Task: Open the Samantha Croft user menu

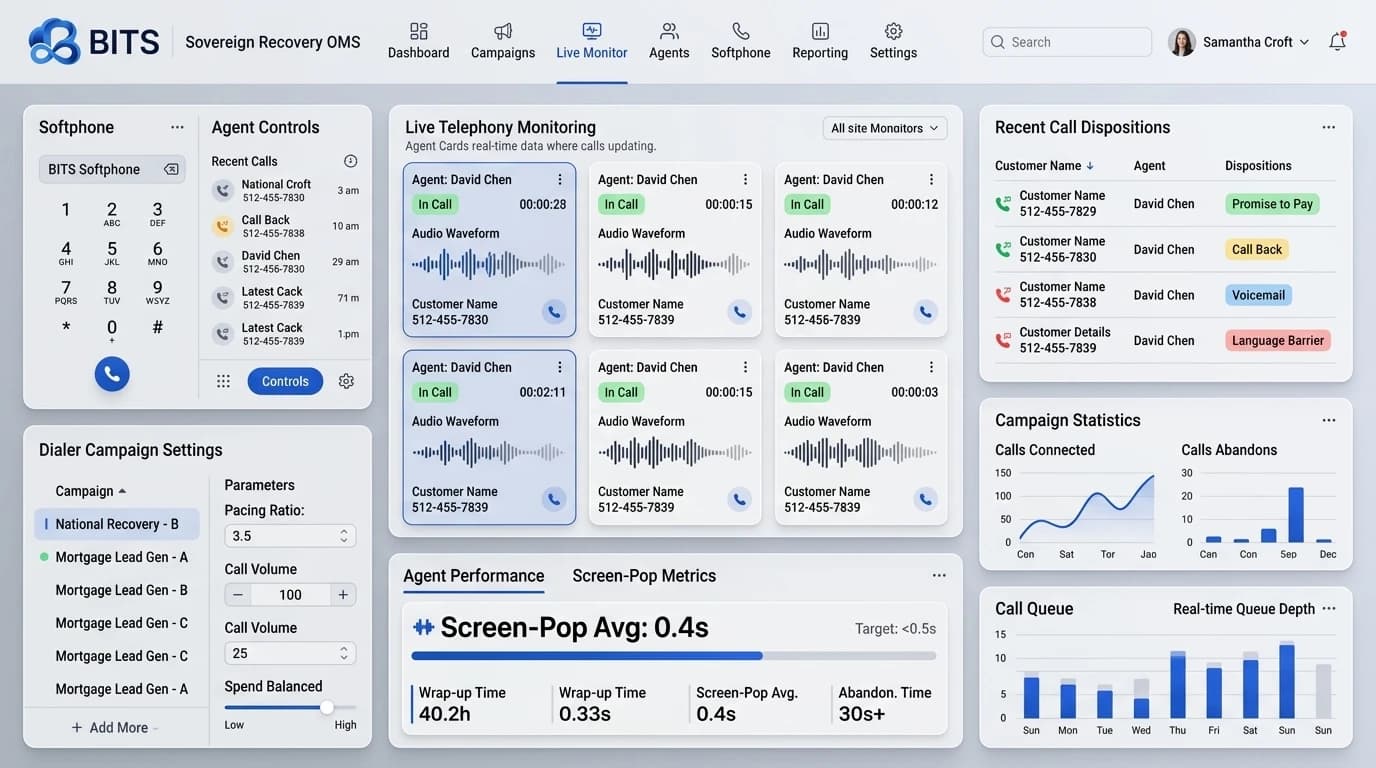Action: click(x=1239, y=42)
